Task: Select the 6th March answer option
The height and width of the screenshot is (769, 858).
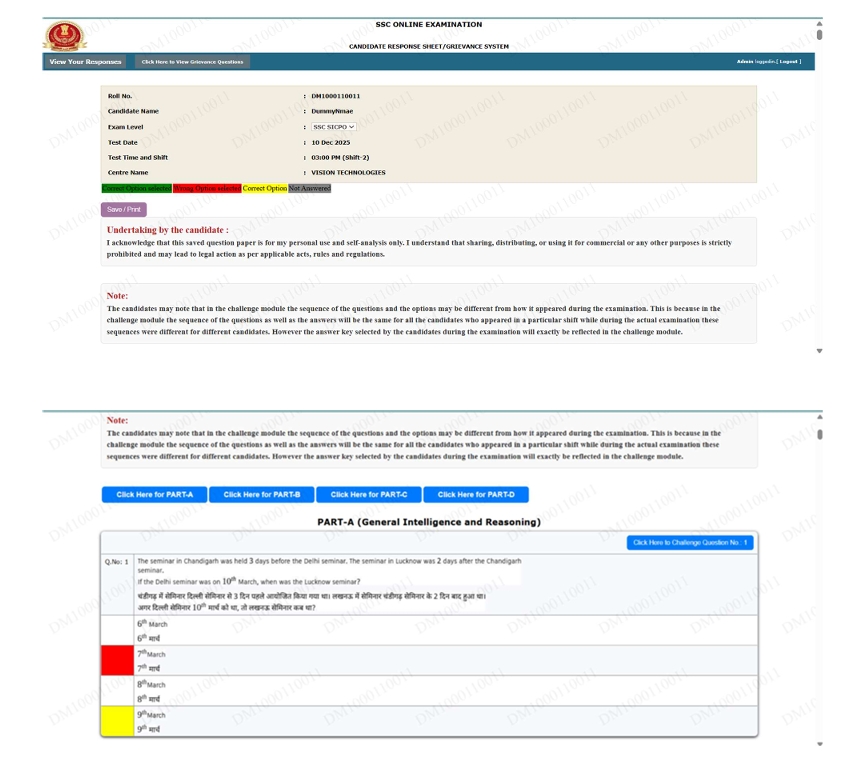Action: point(153,630)
